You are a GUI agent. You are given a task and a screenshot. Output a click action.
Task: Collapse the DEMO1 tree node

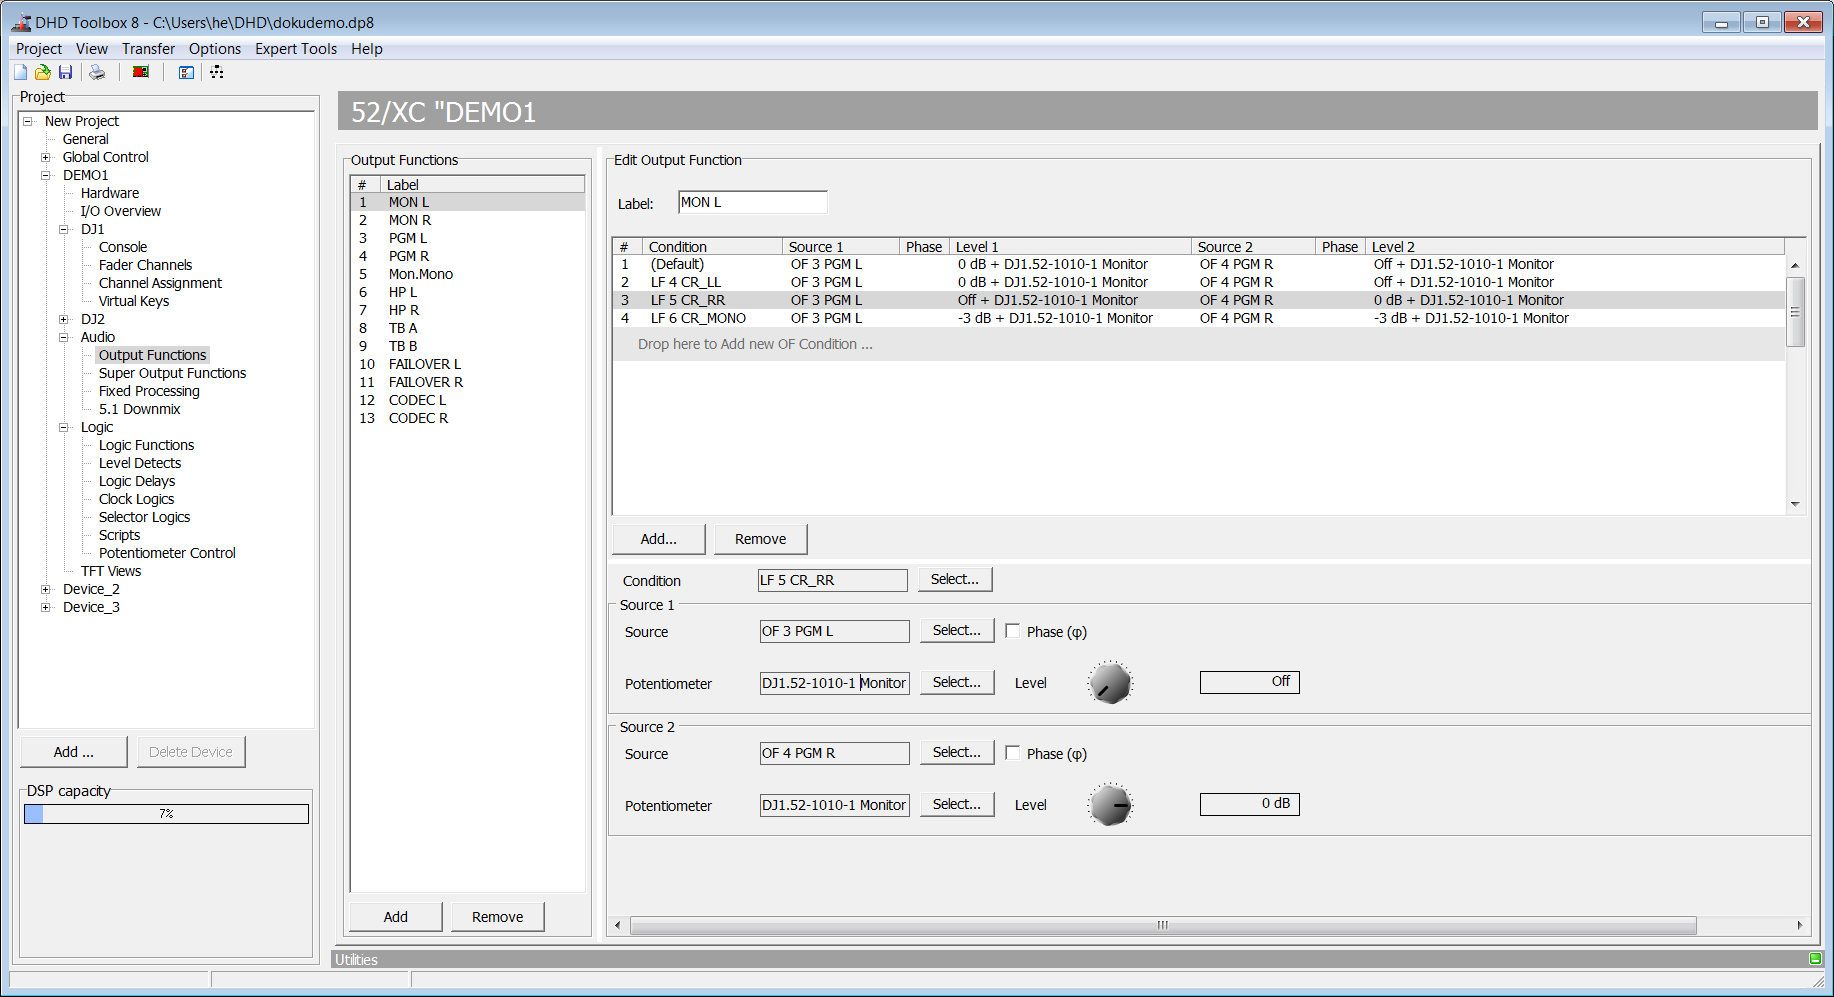[x=46, y=175]
